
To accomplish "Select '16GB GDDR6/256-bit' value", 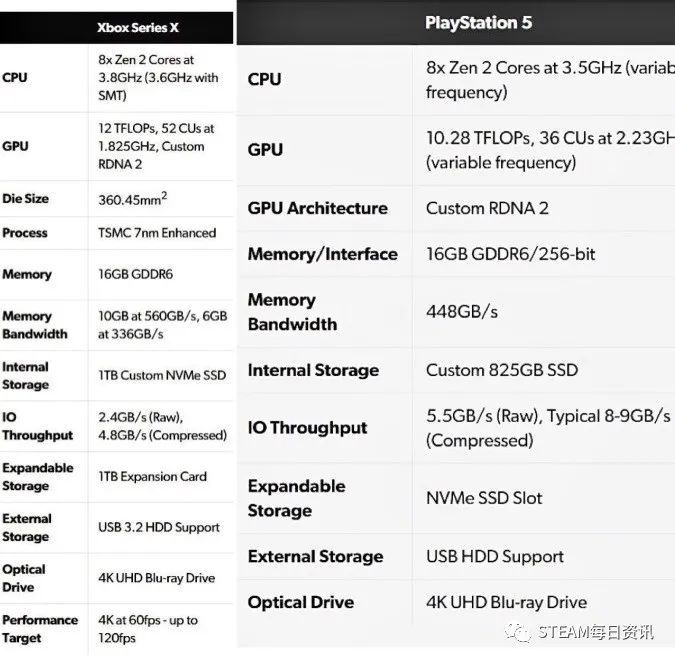I will (511, 254).
